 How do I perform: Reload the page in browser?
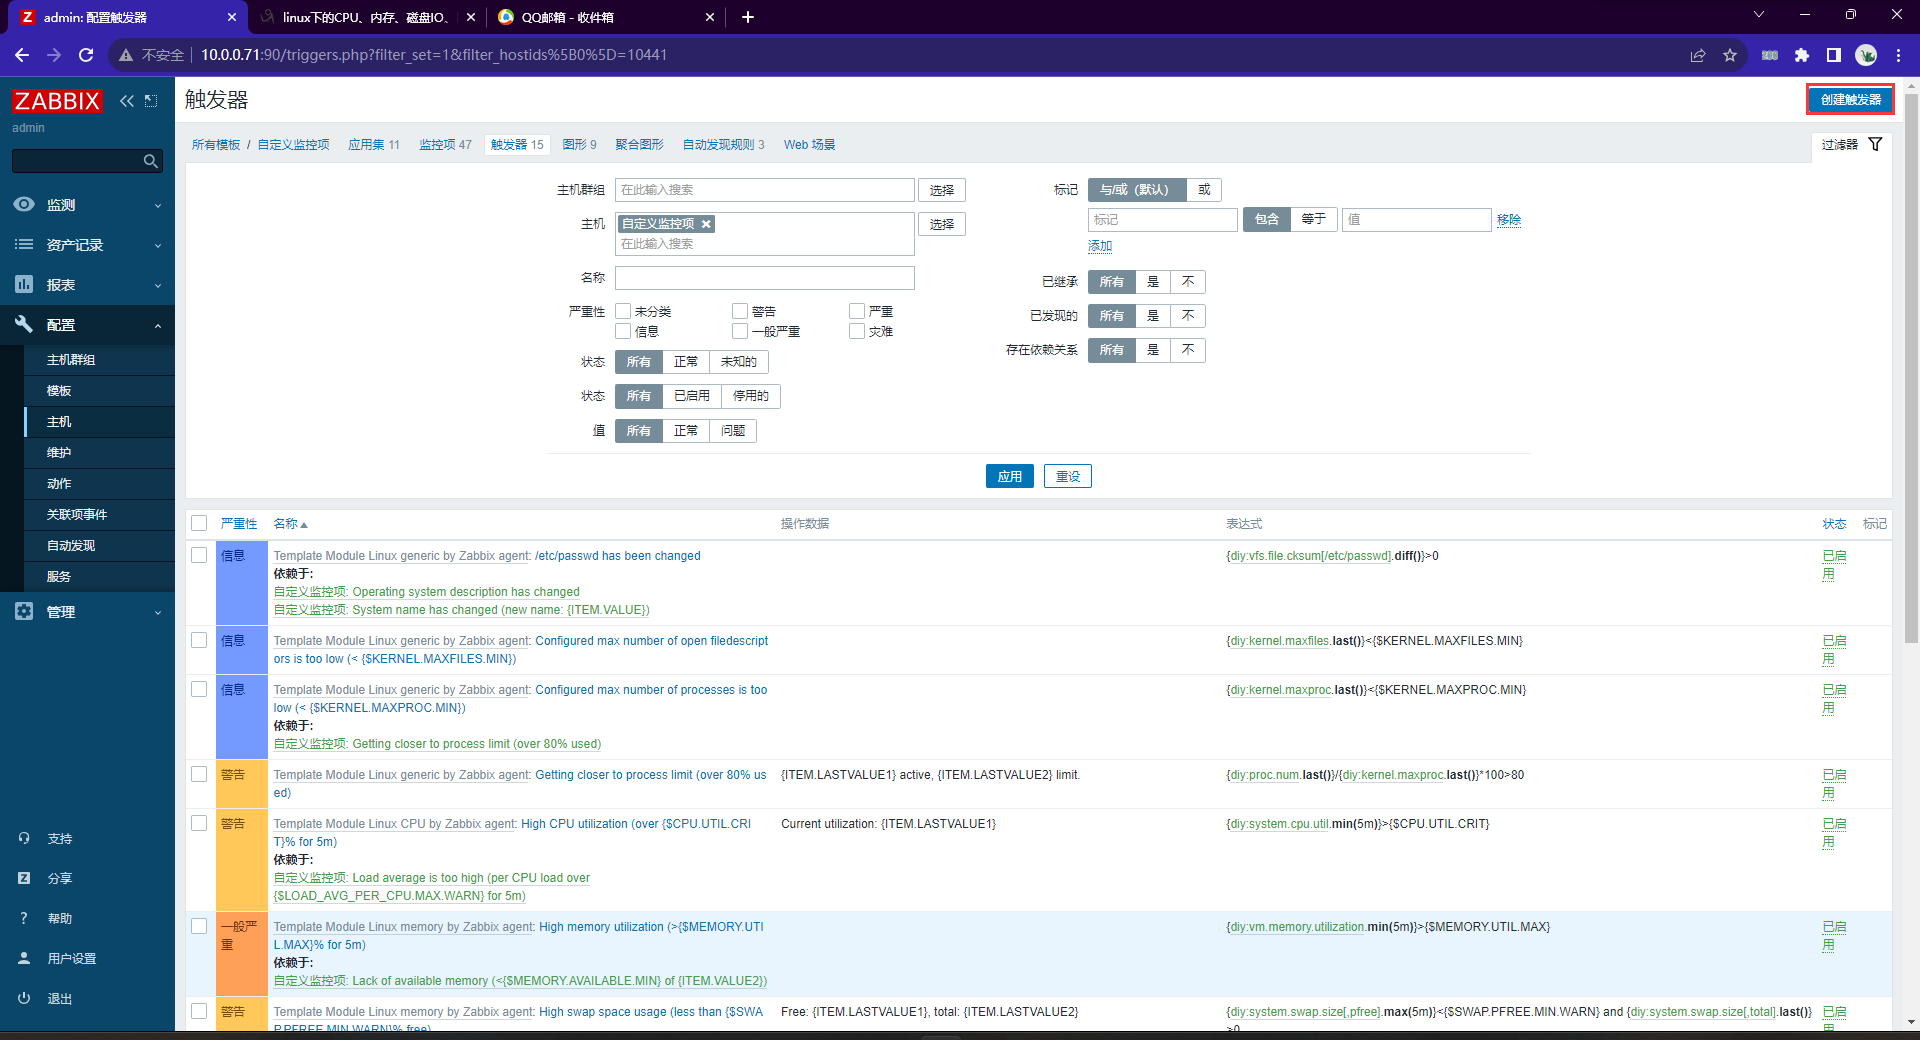(86, 55)
